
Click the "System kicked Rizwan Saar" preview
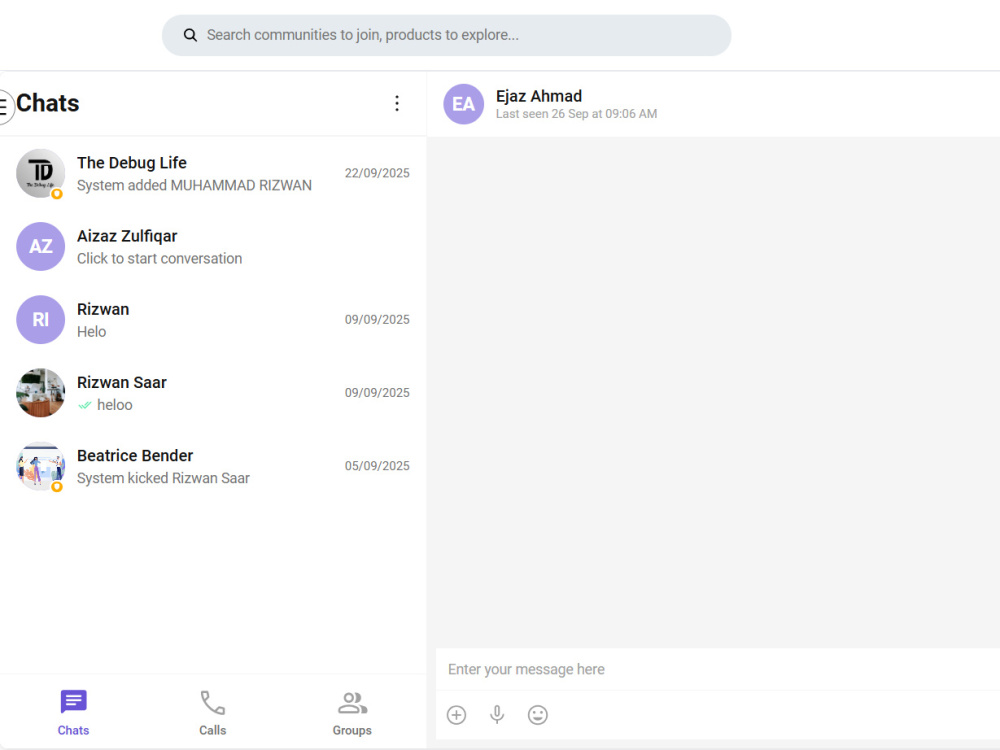pyautogui.click(x=163, y=478)
